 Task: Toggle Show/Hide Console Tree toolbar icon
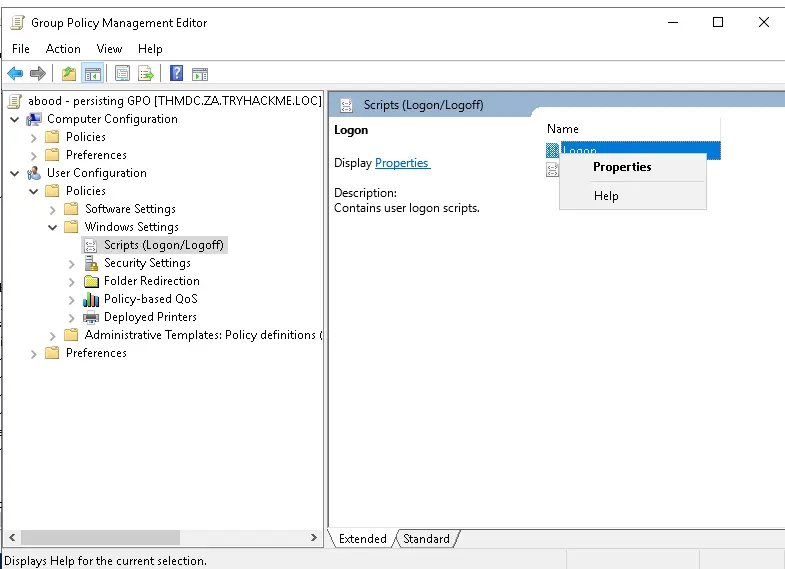[x=93, y=74]
